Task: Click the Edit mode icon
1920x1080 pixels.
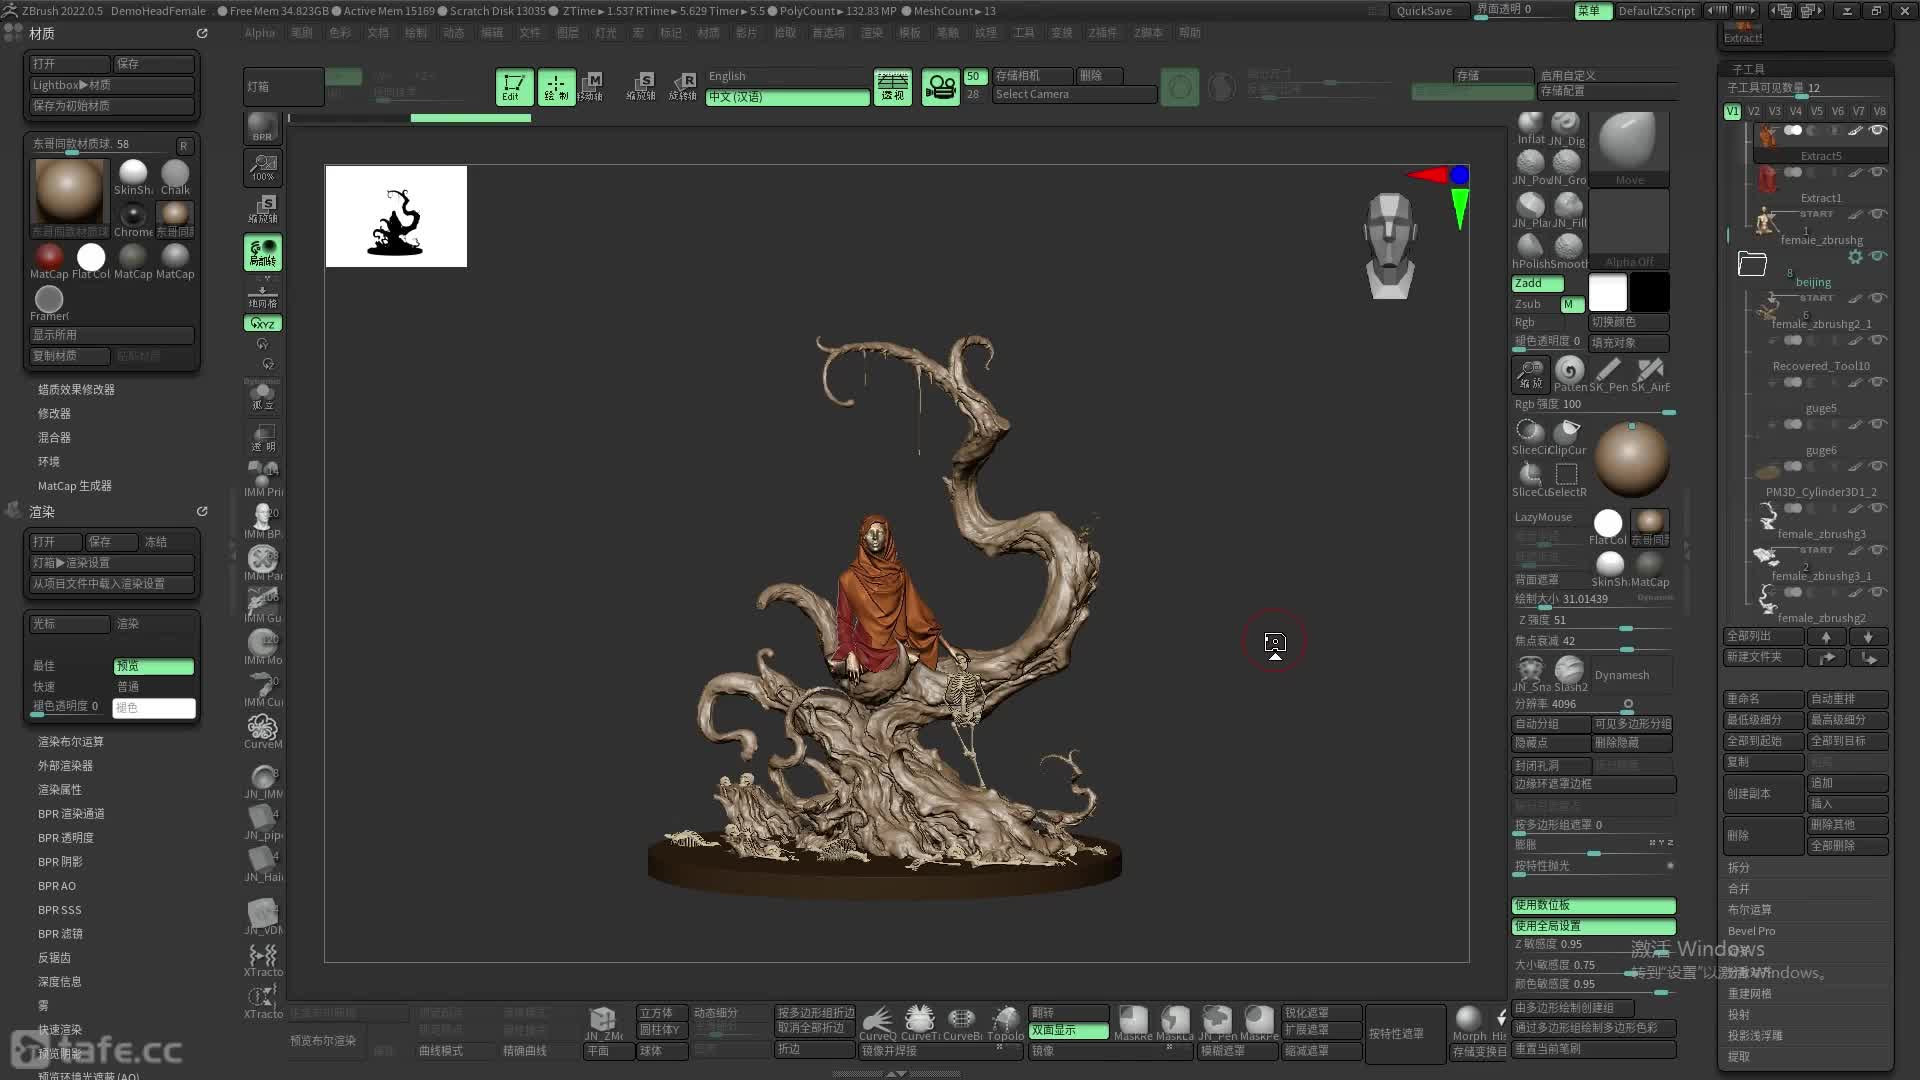Action: tap(514, 87)
